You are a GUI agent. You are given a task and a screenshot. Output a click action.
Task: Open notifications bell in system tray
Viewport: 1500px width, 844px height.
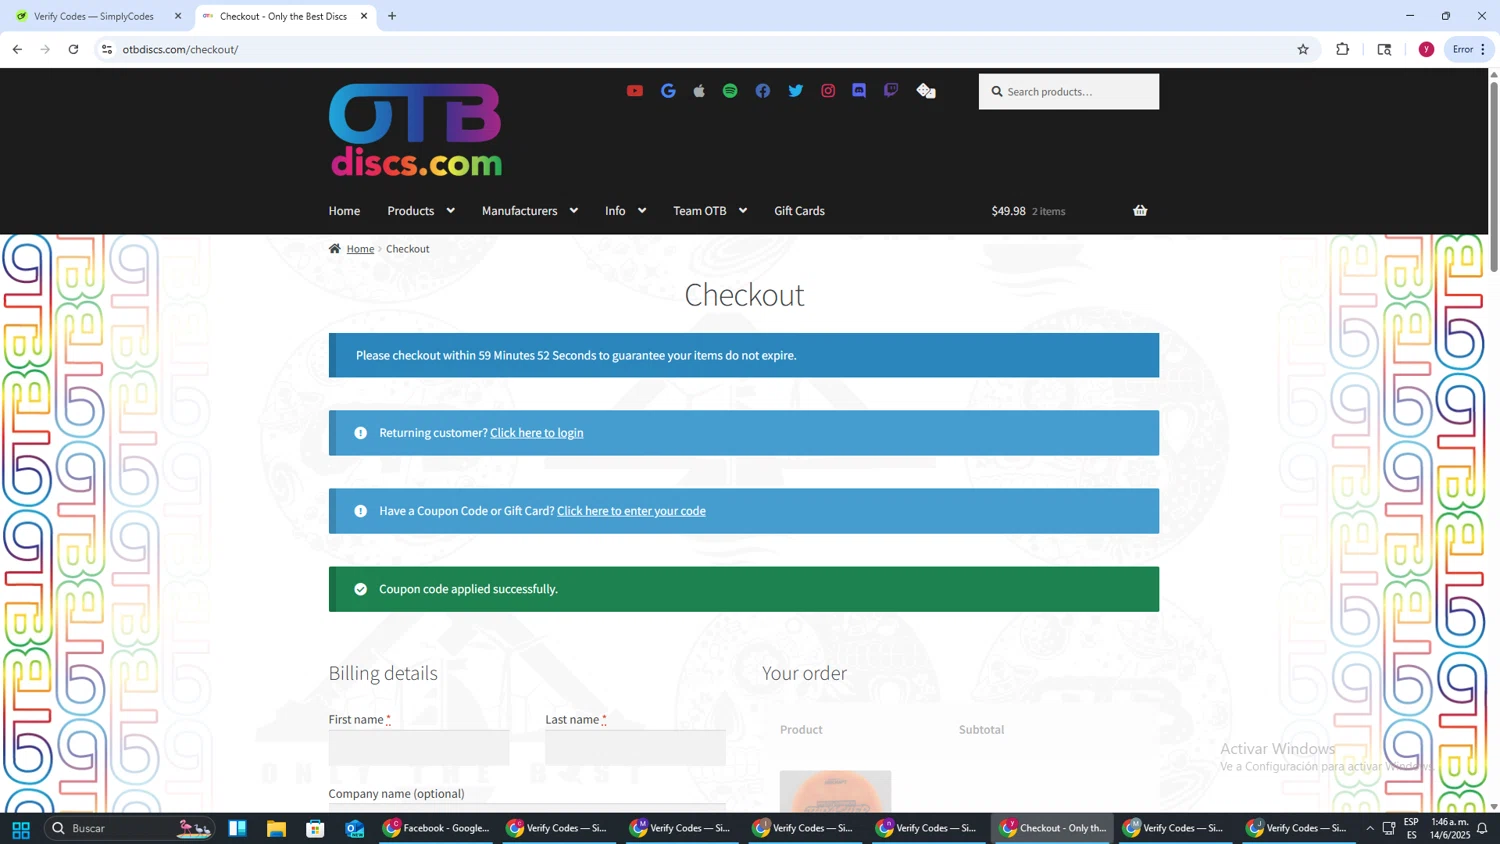(x=1482, y=828)
